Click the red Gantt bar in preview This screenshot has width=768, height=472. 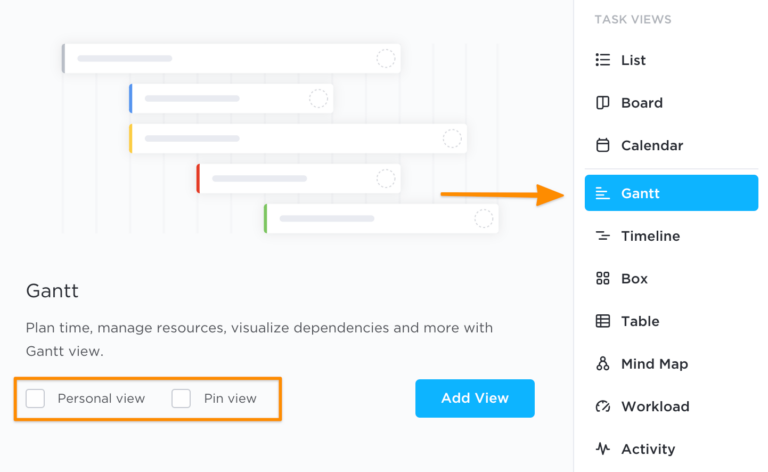(299, 179)
